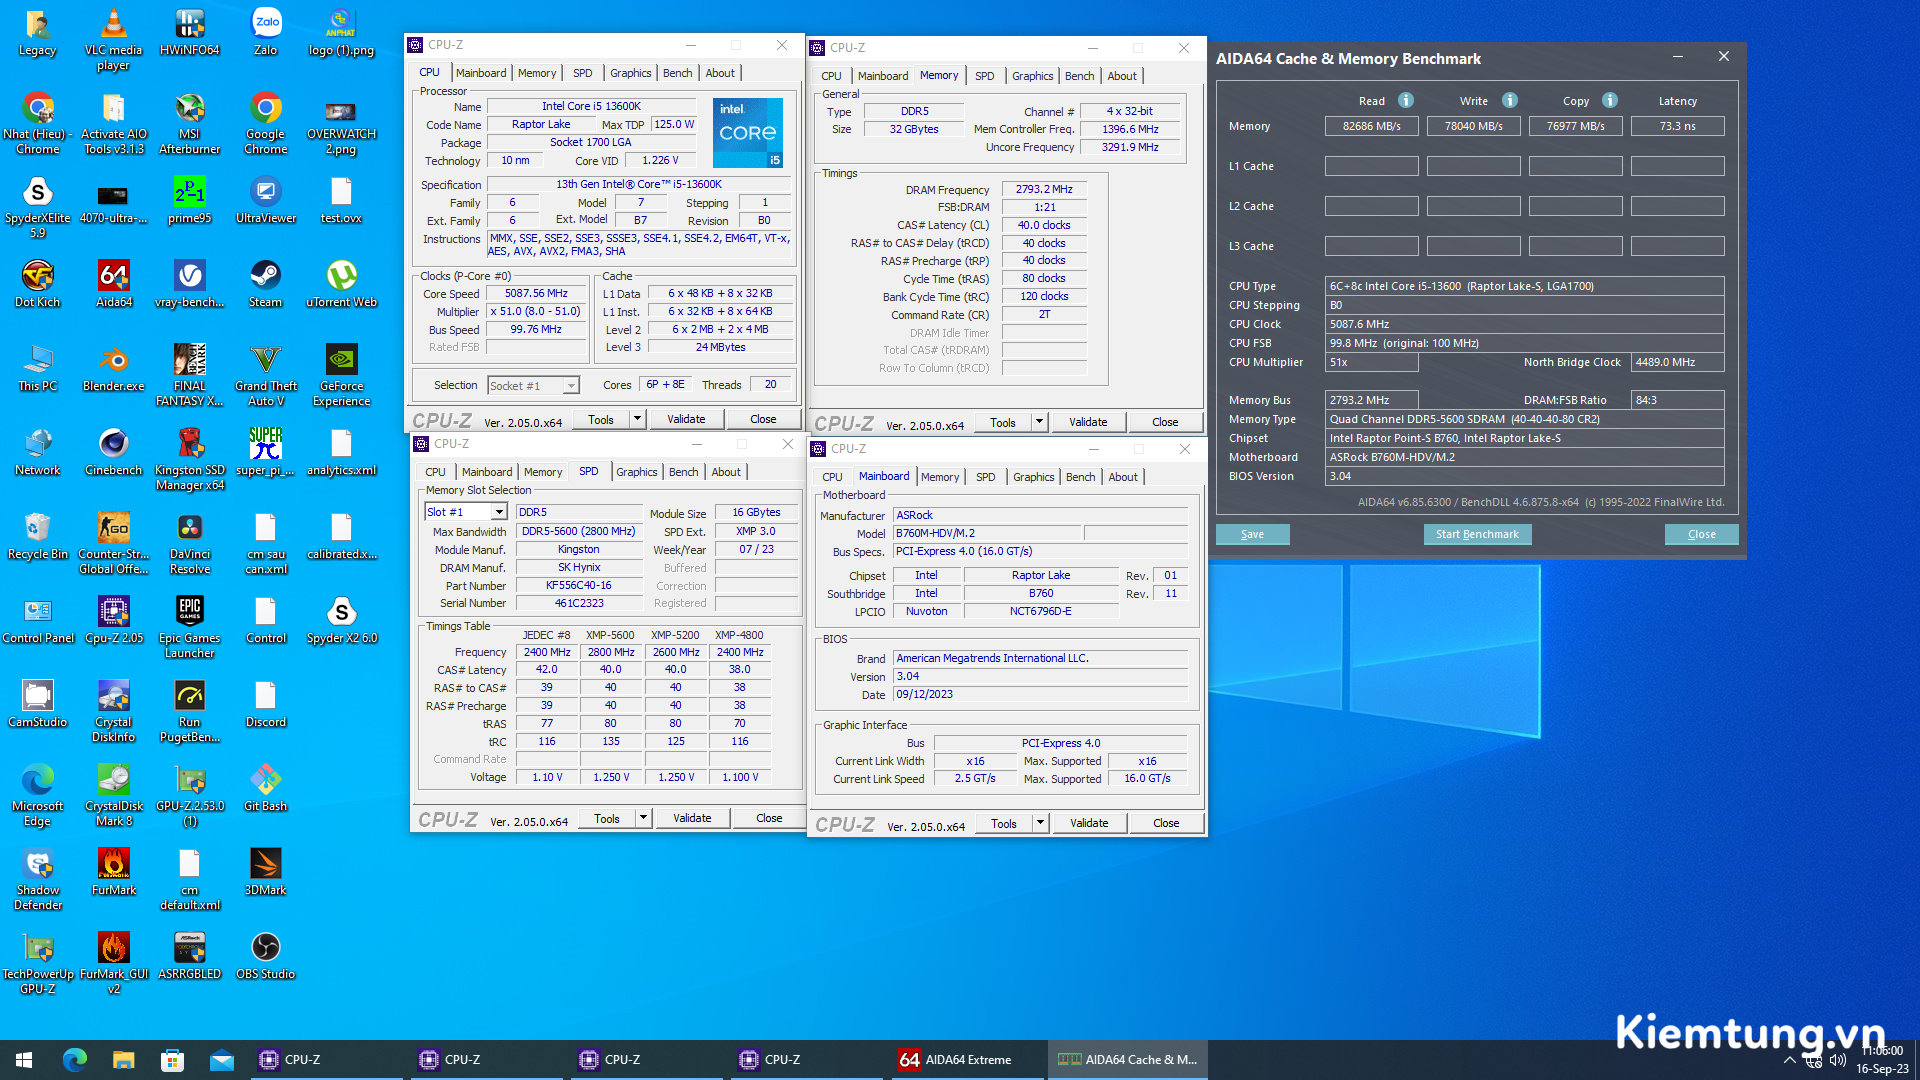The image size is (1920, 1080).
Task: Open About tab in SPD window
Action: pos(726,472)
